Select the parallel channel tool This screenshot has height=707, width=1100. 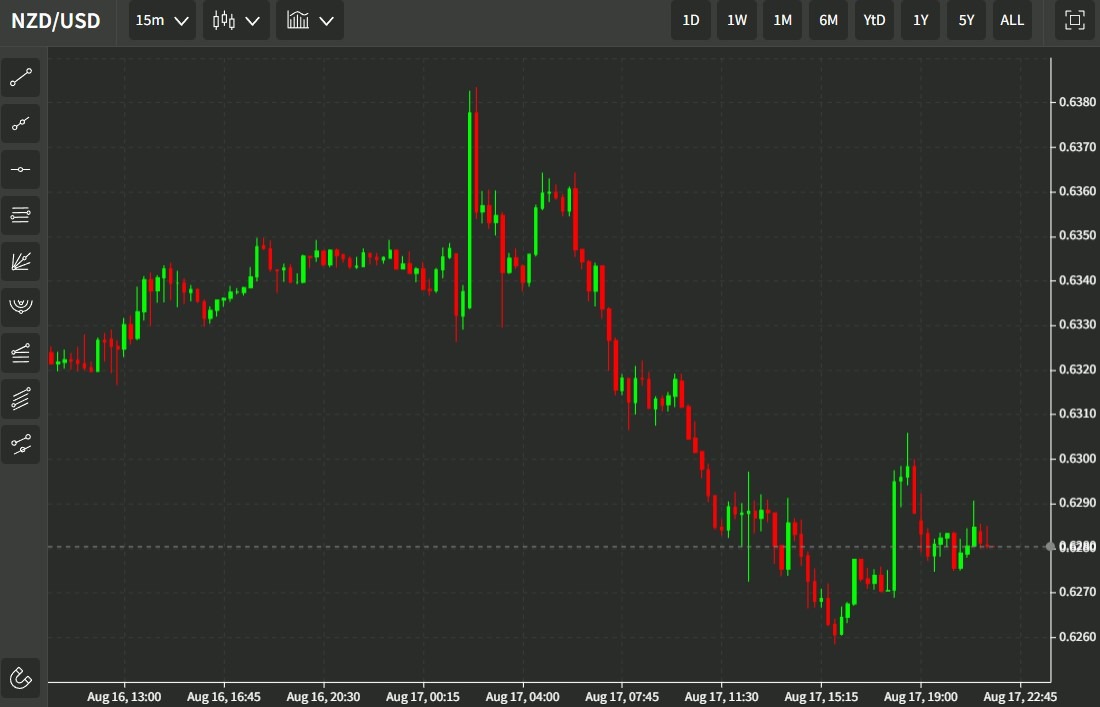pyautogui.click(x=20, y=399)
